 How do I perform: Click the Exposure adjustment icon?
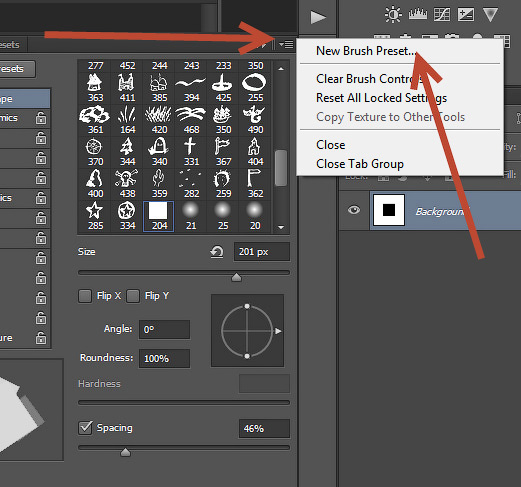(466, 15)
